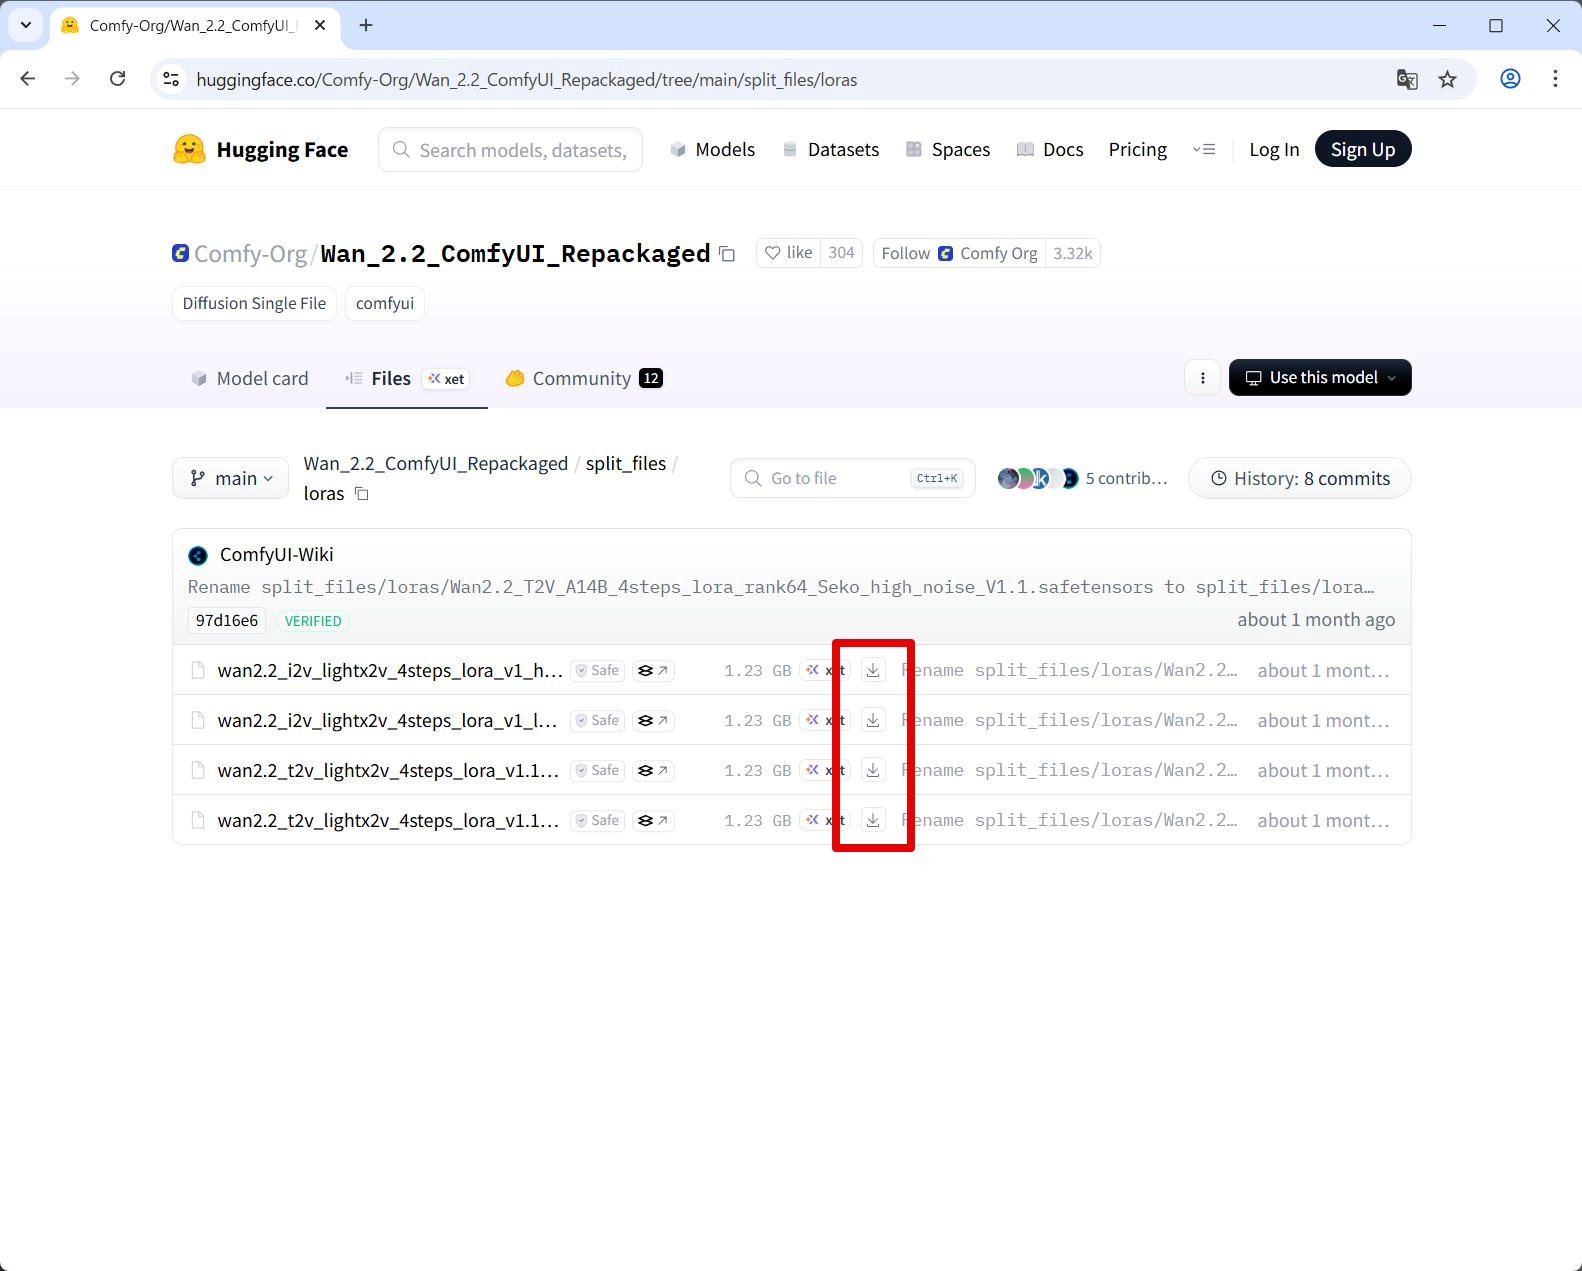The width and height of the screenshot is (1582, 1271).
Task: Click the 12 badge on Community tab
Action: tap(651, 378)
